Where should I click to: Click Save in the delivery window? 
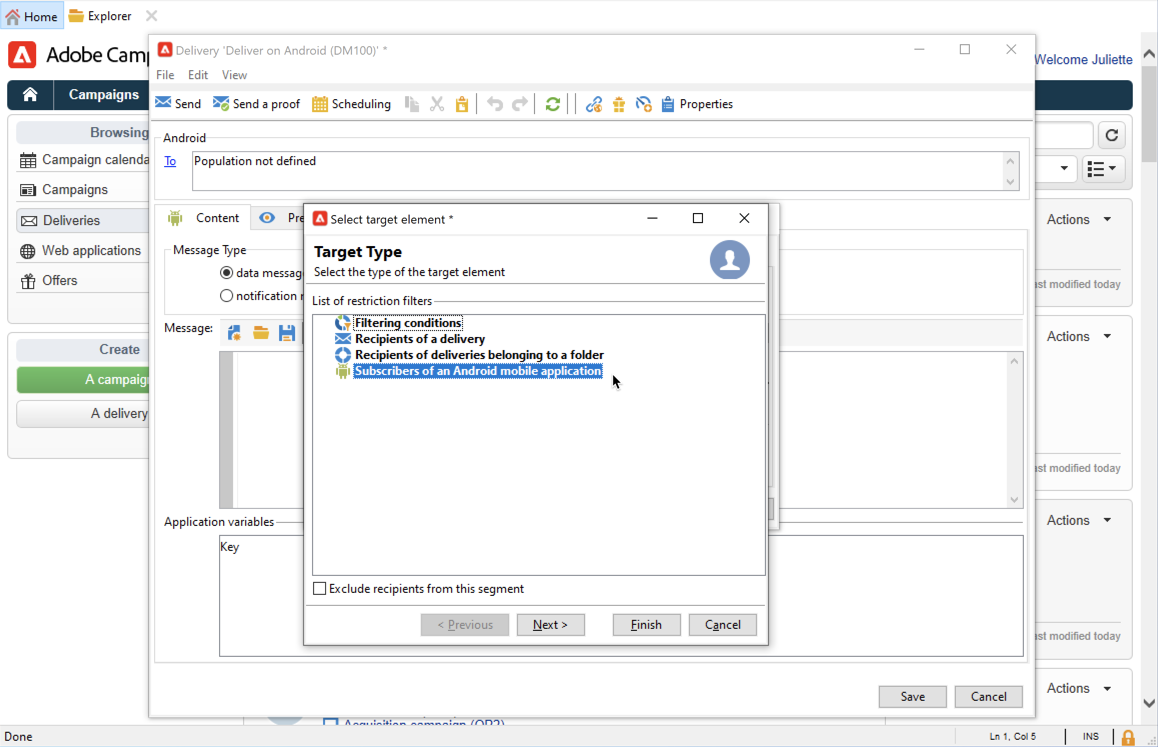(x=912, y=697)
